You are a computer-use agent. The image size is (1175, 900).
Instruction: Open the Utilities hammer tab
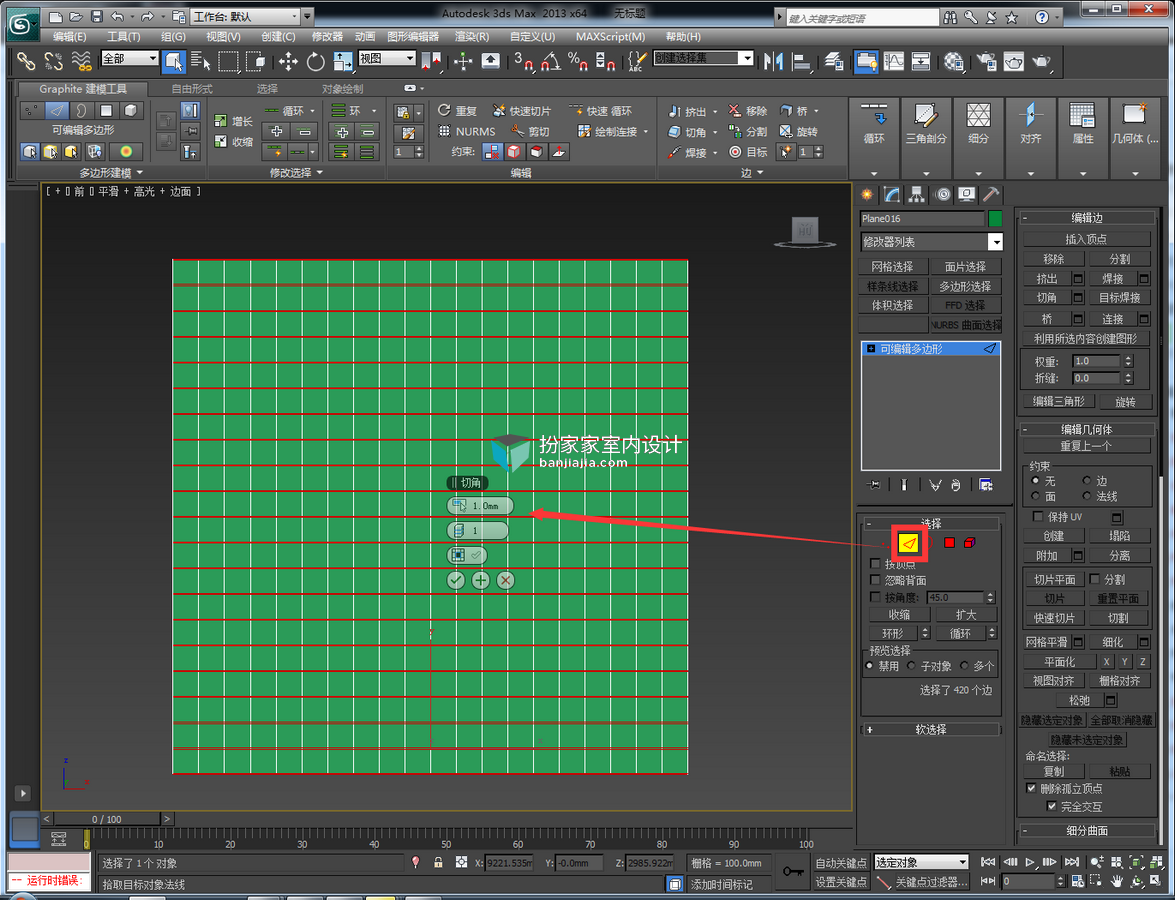(x=991, y=195)
